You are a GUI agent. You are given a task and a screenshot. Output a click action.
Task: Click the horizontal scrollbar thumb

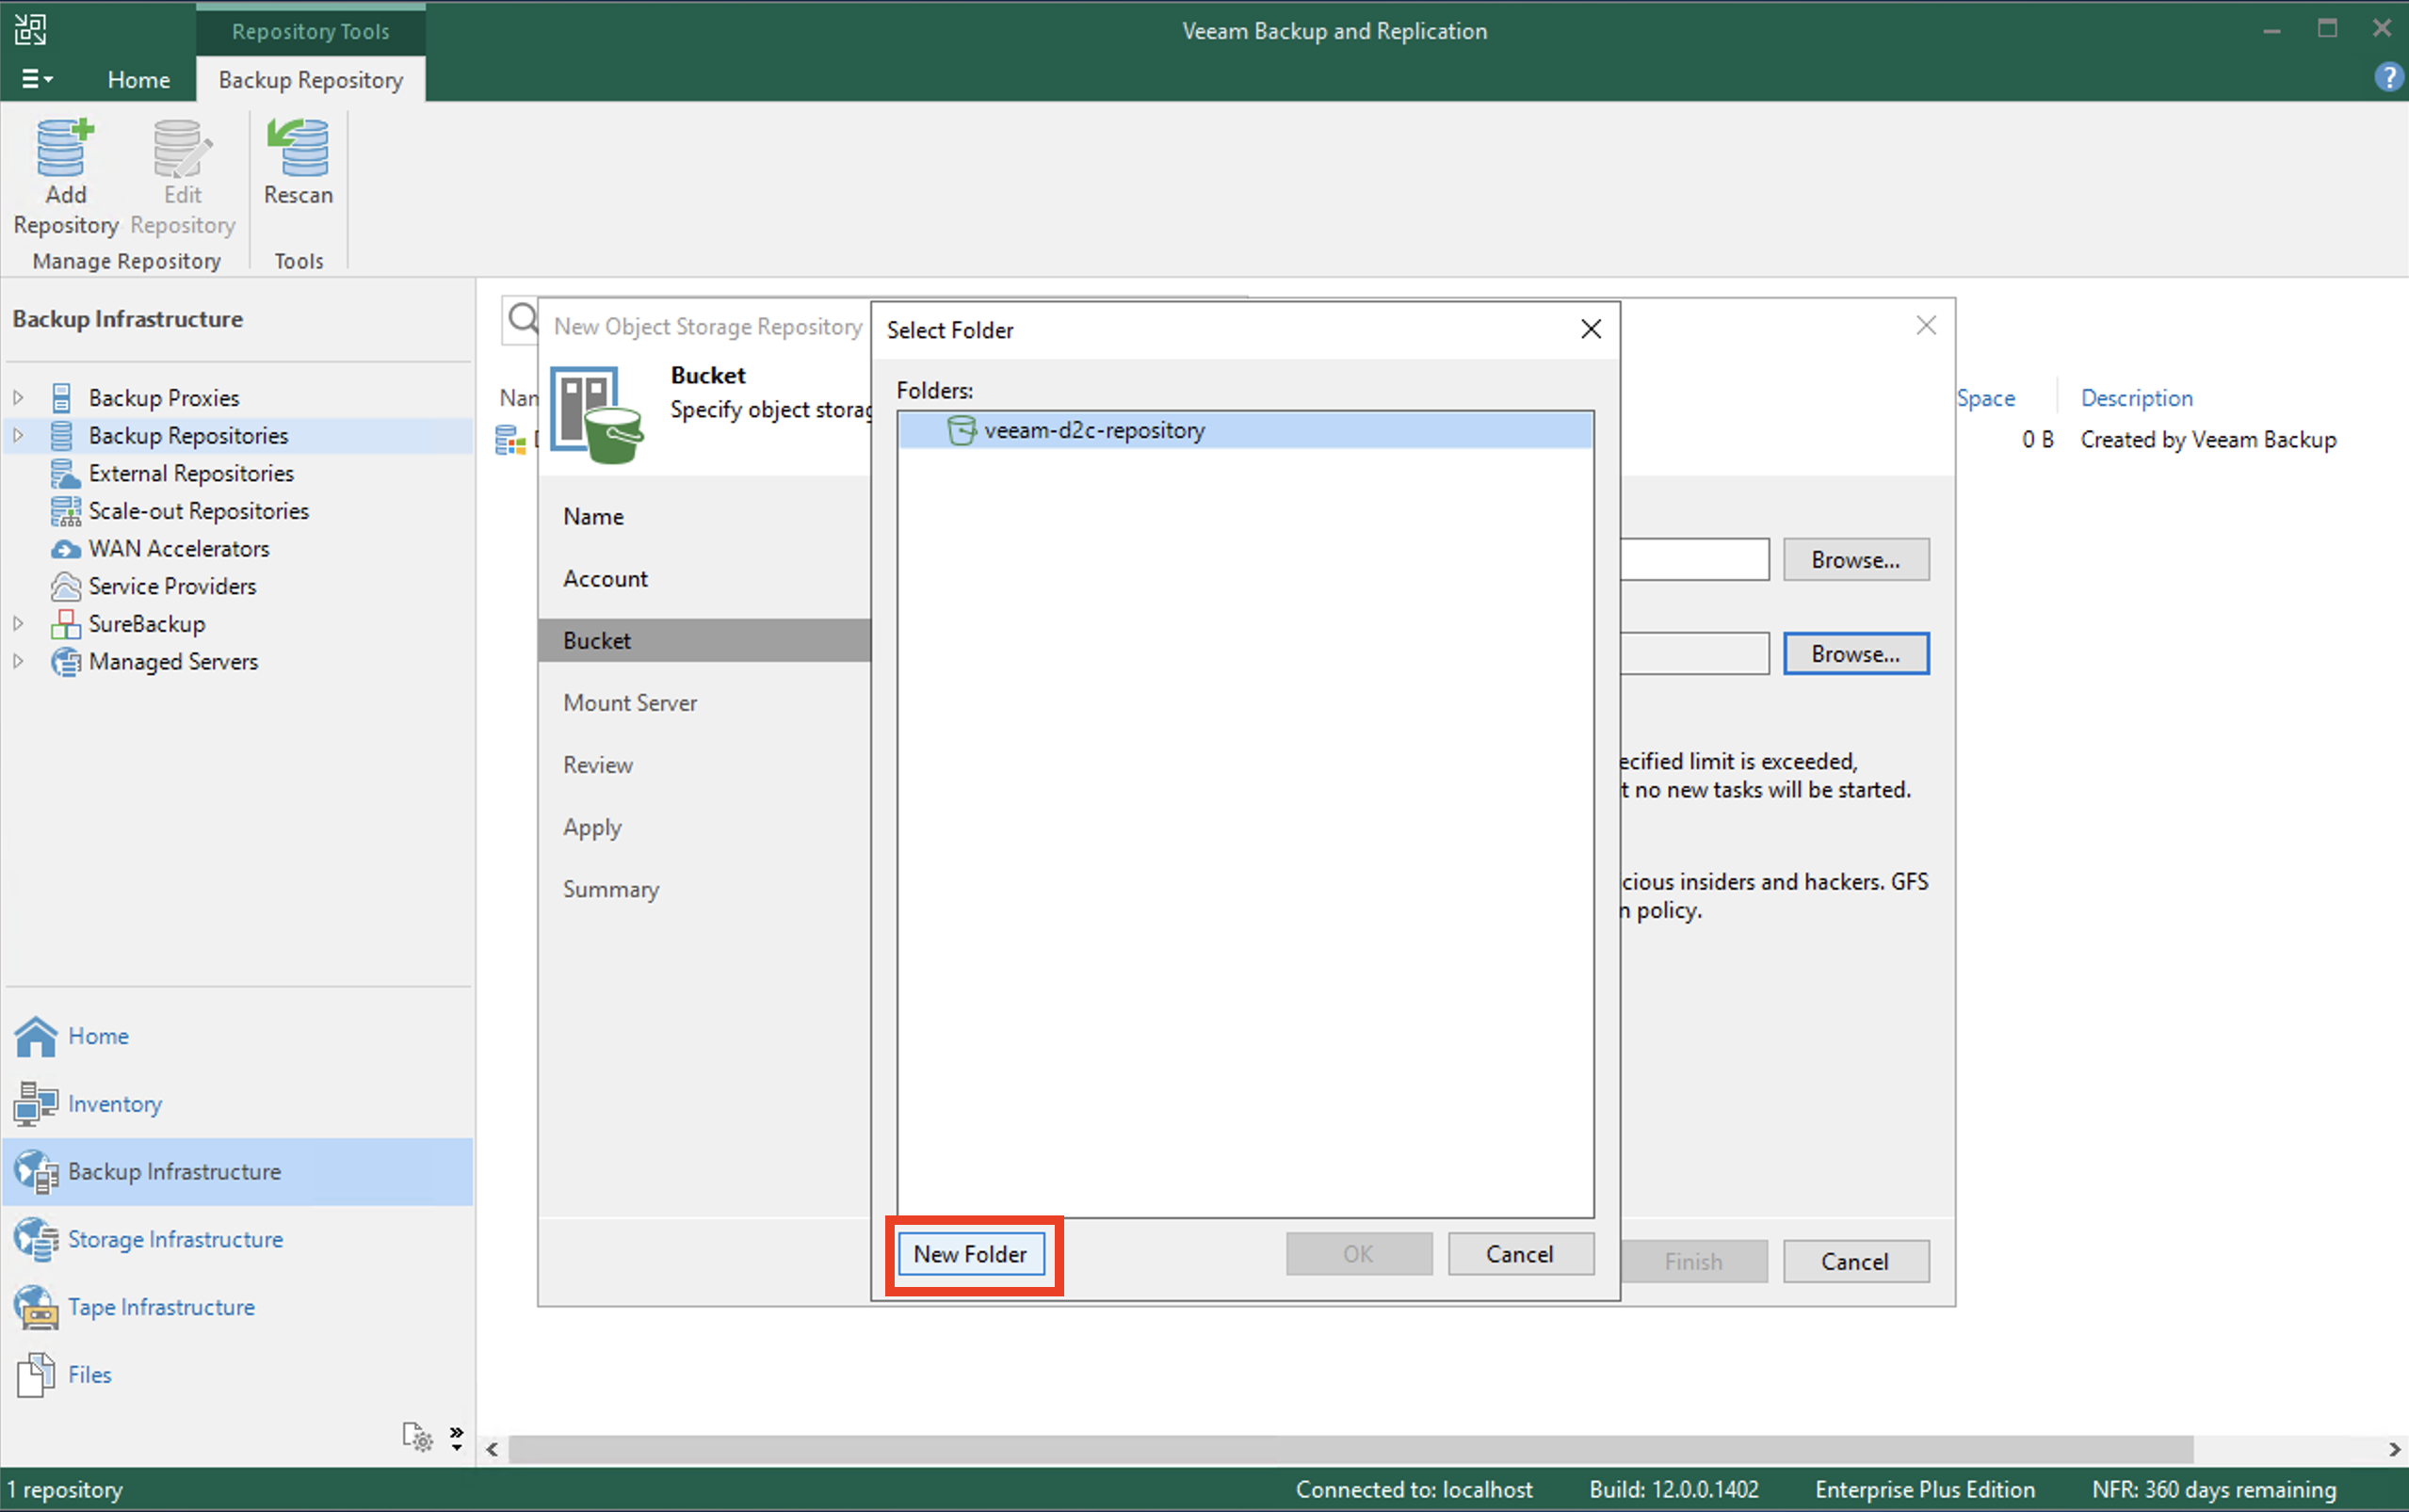[1351, 1449]
